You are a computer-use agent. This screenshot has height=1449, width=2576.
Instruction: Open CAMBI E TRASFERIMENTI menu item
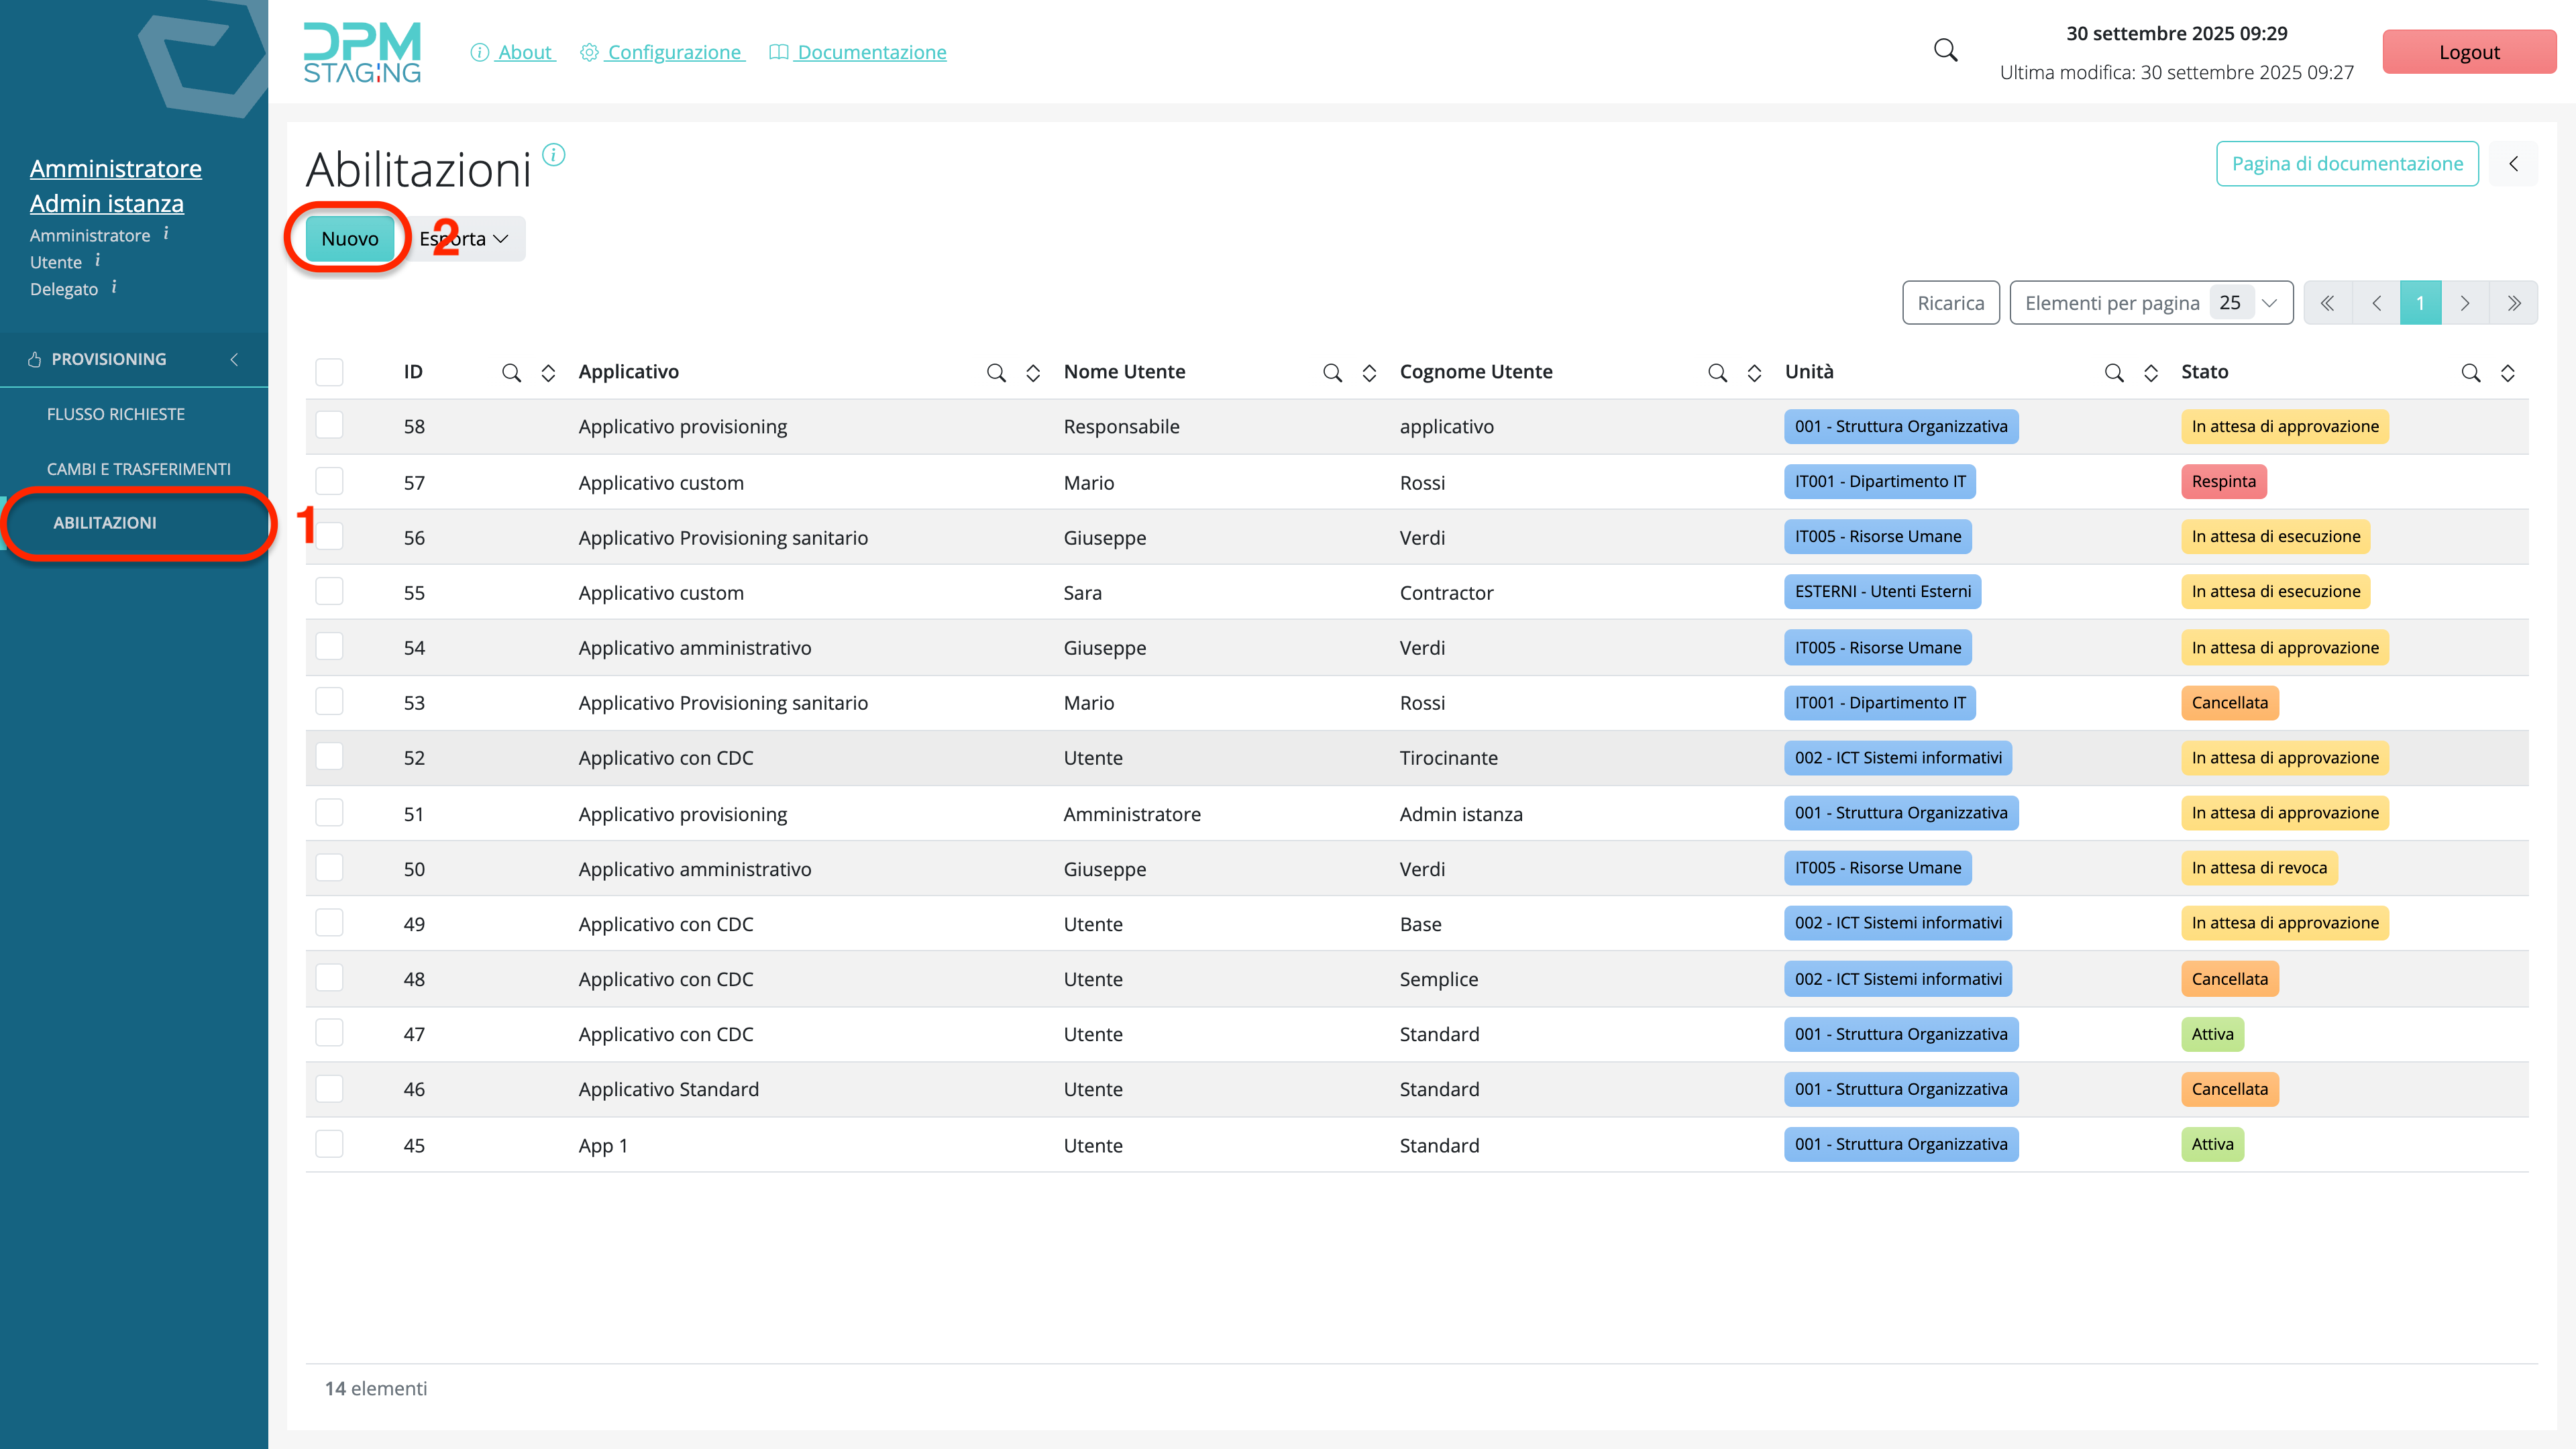138,469
